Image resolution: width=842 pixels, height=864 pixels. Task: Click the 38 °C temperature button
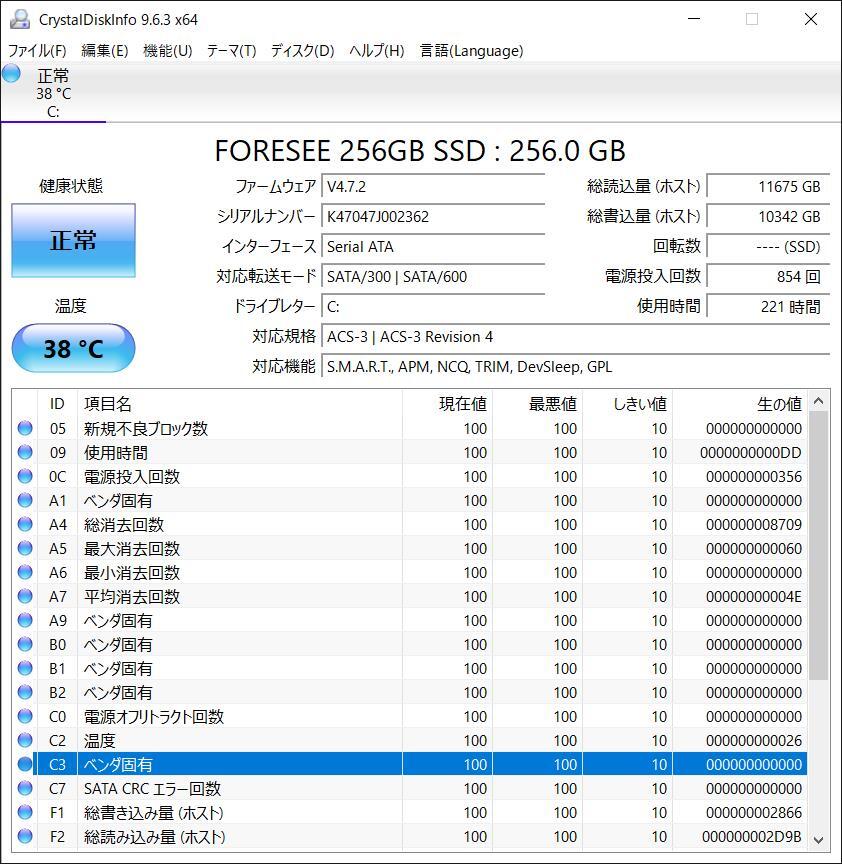(73, 348)
